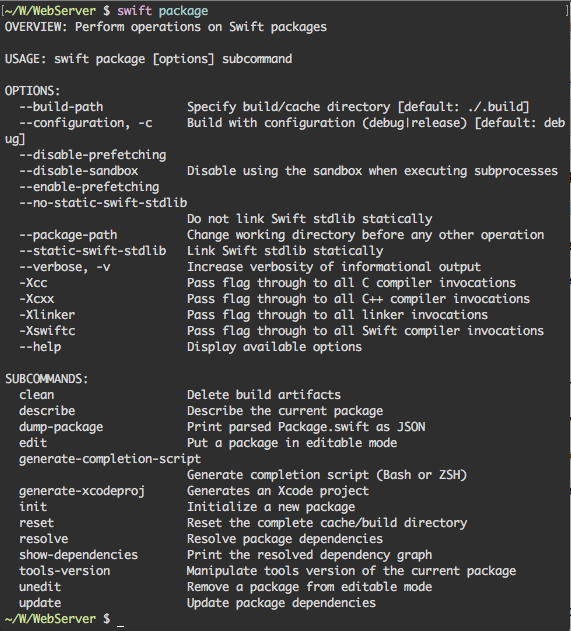Click the -Xswiftc option text
571x631 pixels.
[x=47, y=331]
